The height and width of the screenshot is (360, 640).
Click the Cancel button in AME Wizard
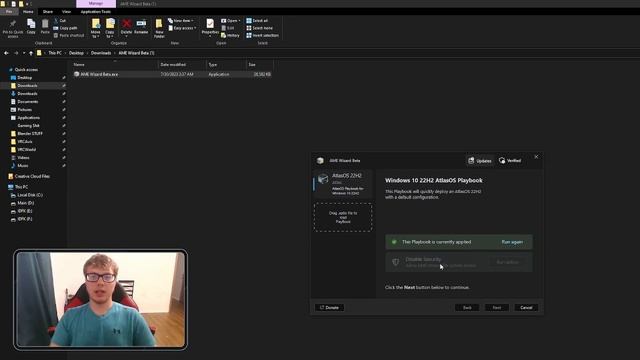[526, 307]
